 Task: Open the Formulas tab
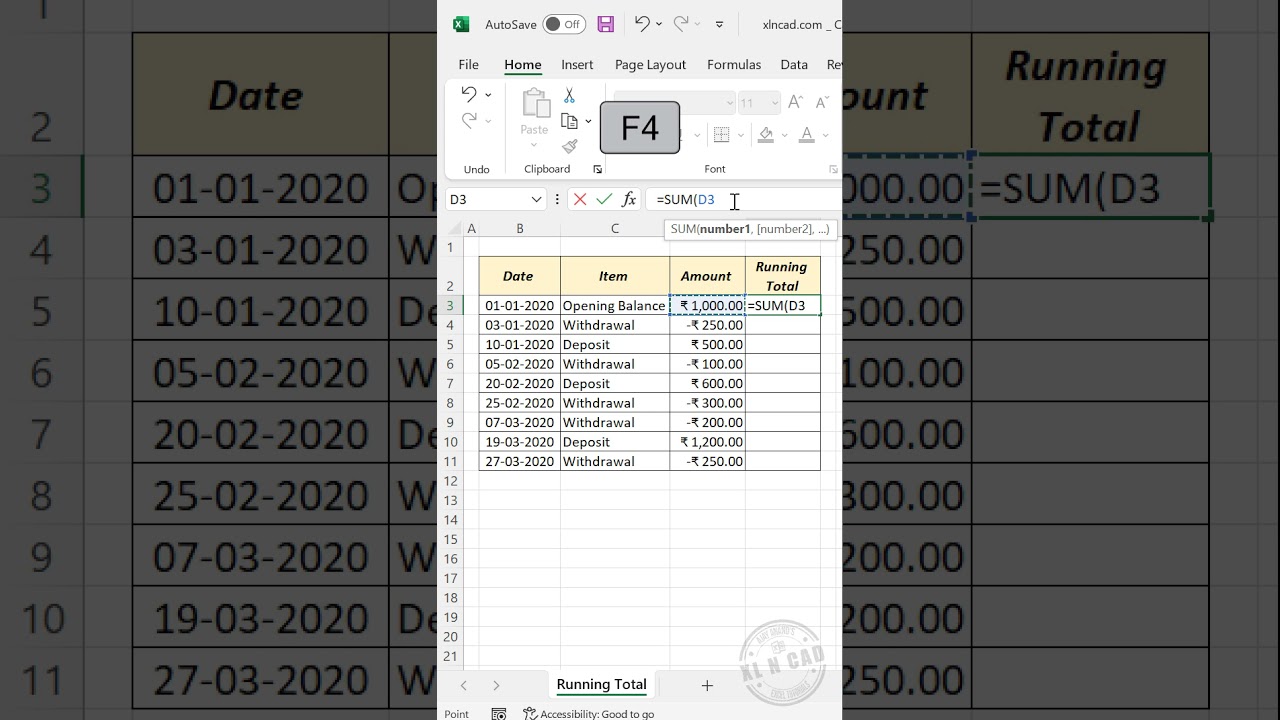point(734,64)
